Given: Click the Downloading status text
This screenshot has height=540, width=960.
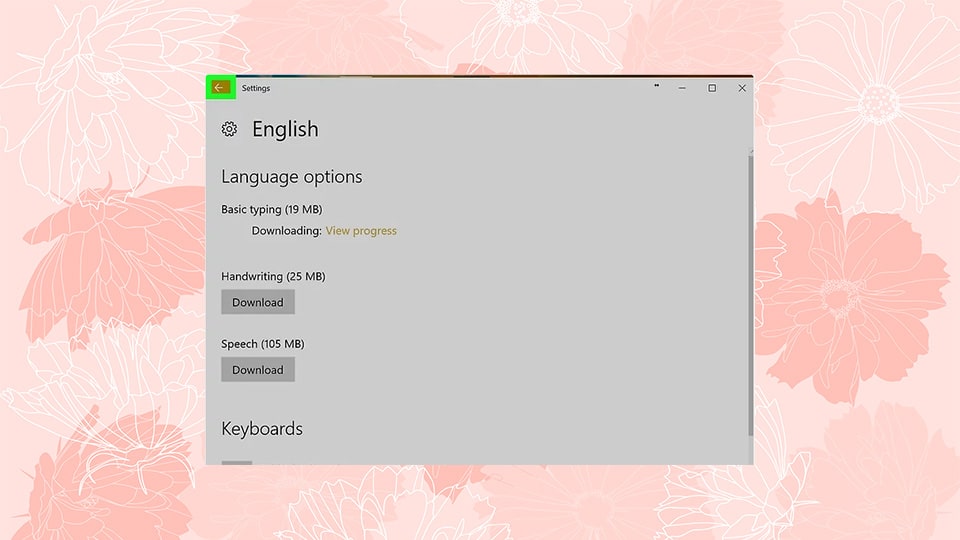Looking at the screenshot, I should click(x=286, y=231).
